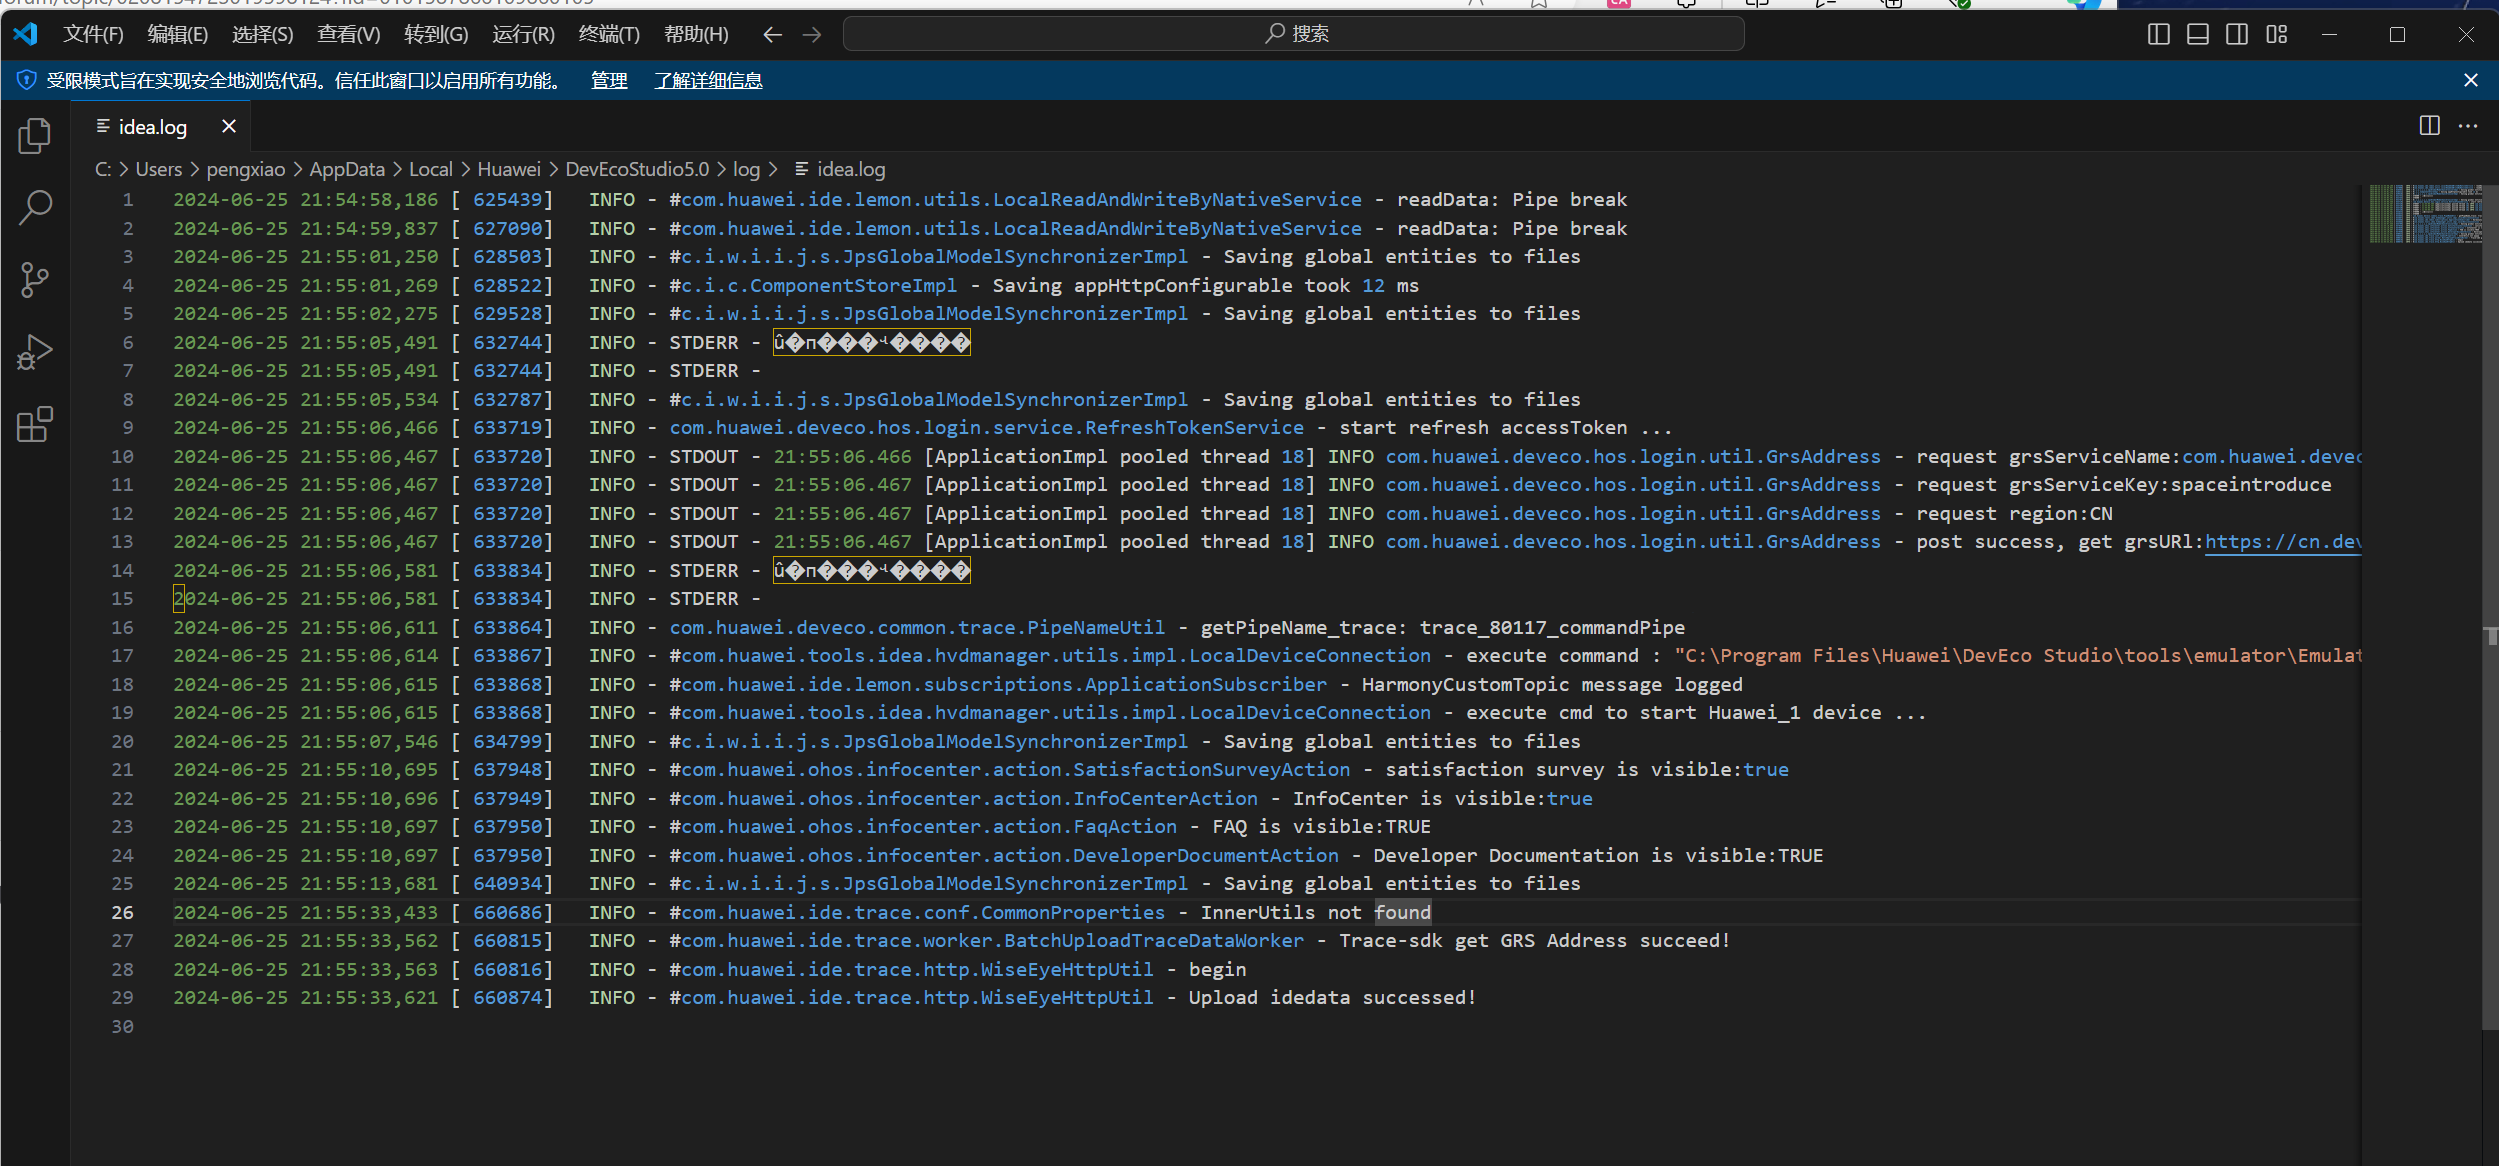This screenshot has width=2499, height=1166.
Task: Click the 管理 link in banner
Action: click(609, 81)
